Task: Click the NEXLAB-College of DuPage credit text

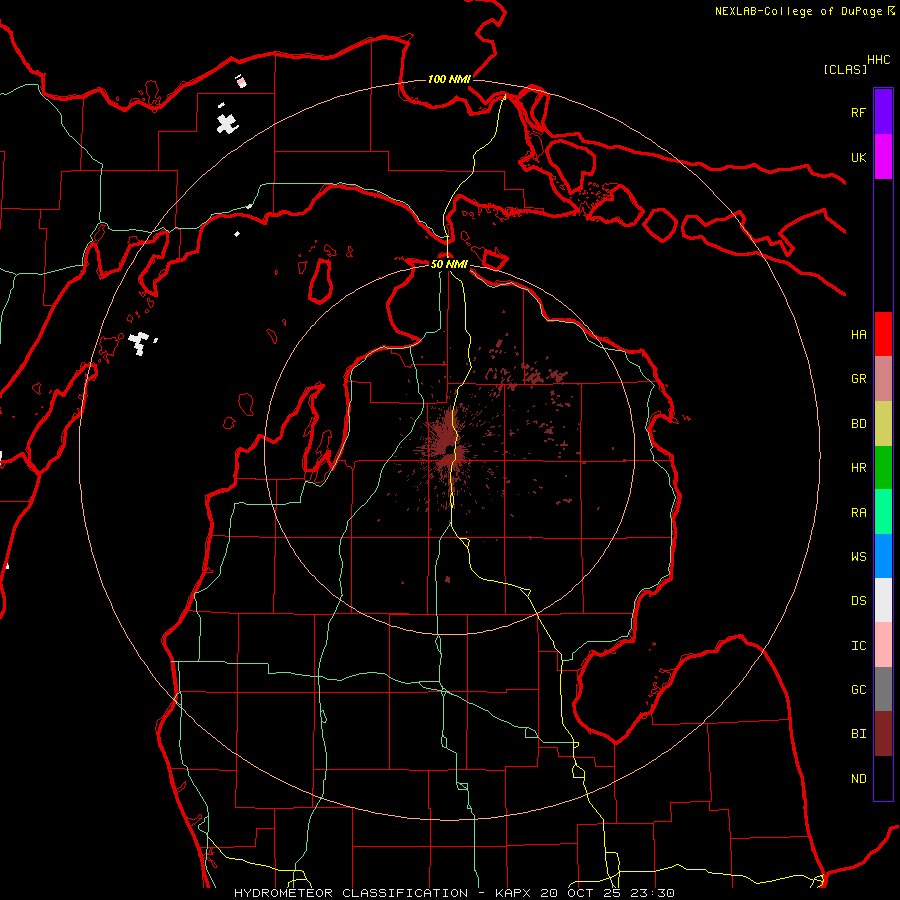Action: (x=798, y=11)
